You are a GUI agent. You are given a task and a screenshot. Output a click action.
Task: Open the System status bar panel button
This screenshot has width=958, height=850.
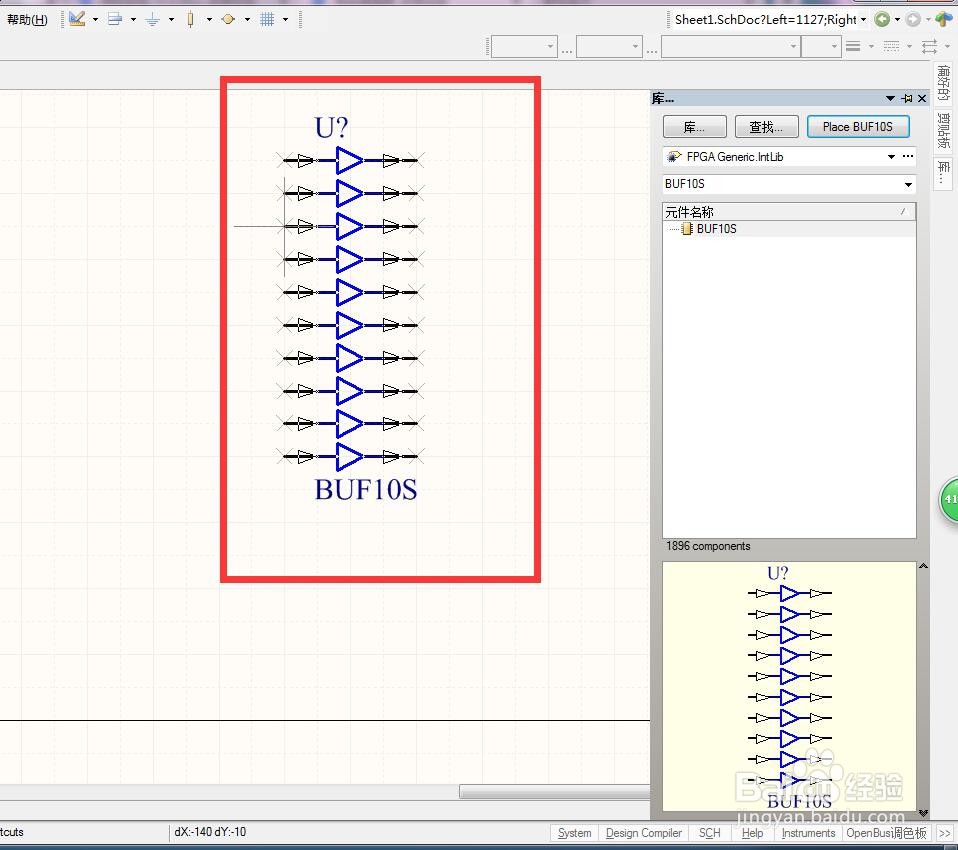tap(574, 833)
